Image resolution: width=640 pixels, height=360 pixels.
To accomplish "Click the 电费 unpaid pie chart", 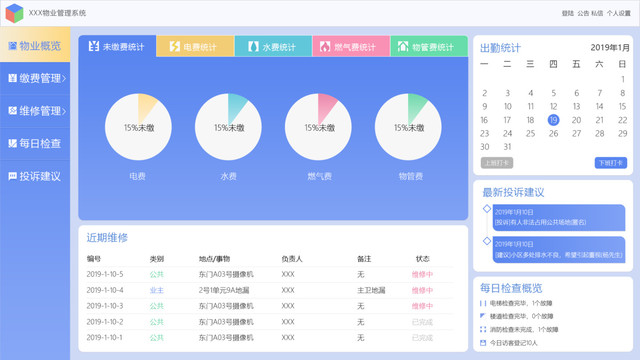I will [138, 127].
